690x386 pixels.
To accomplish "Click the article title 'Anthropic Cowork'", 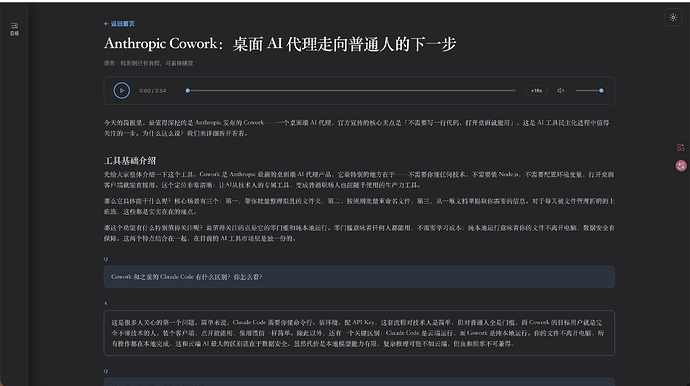I will (x=280, y=44).
